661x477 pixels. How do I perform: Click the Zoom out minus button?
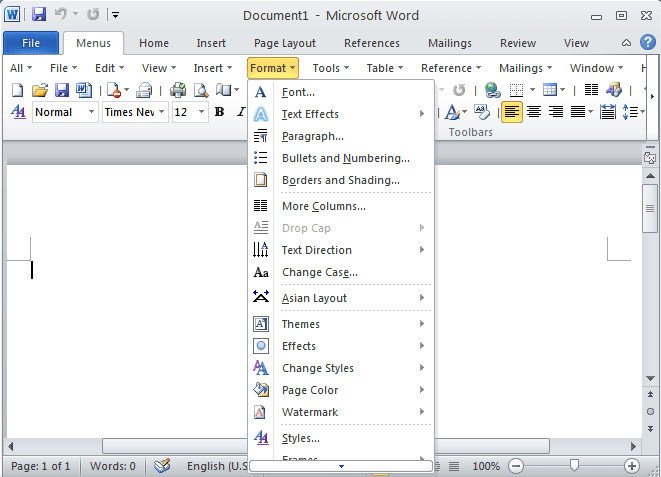click(x=516, y=466)
